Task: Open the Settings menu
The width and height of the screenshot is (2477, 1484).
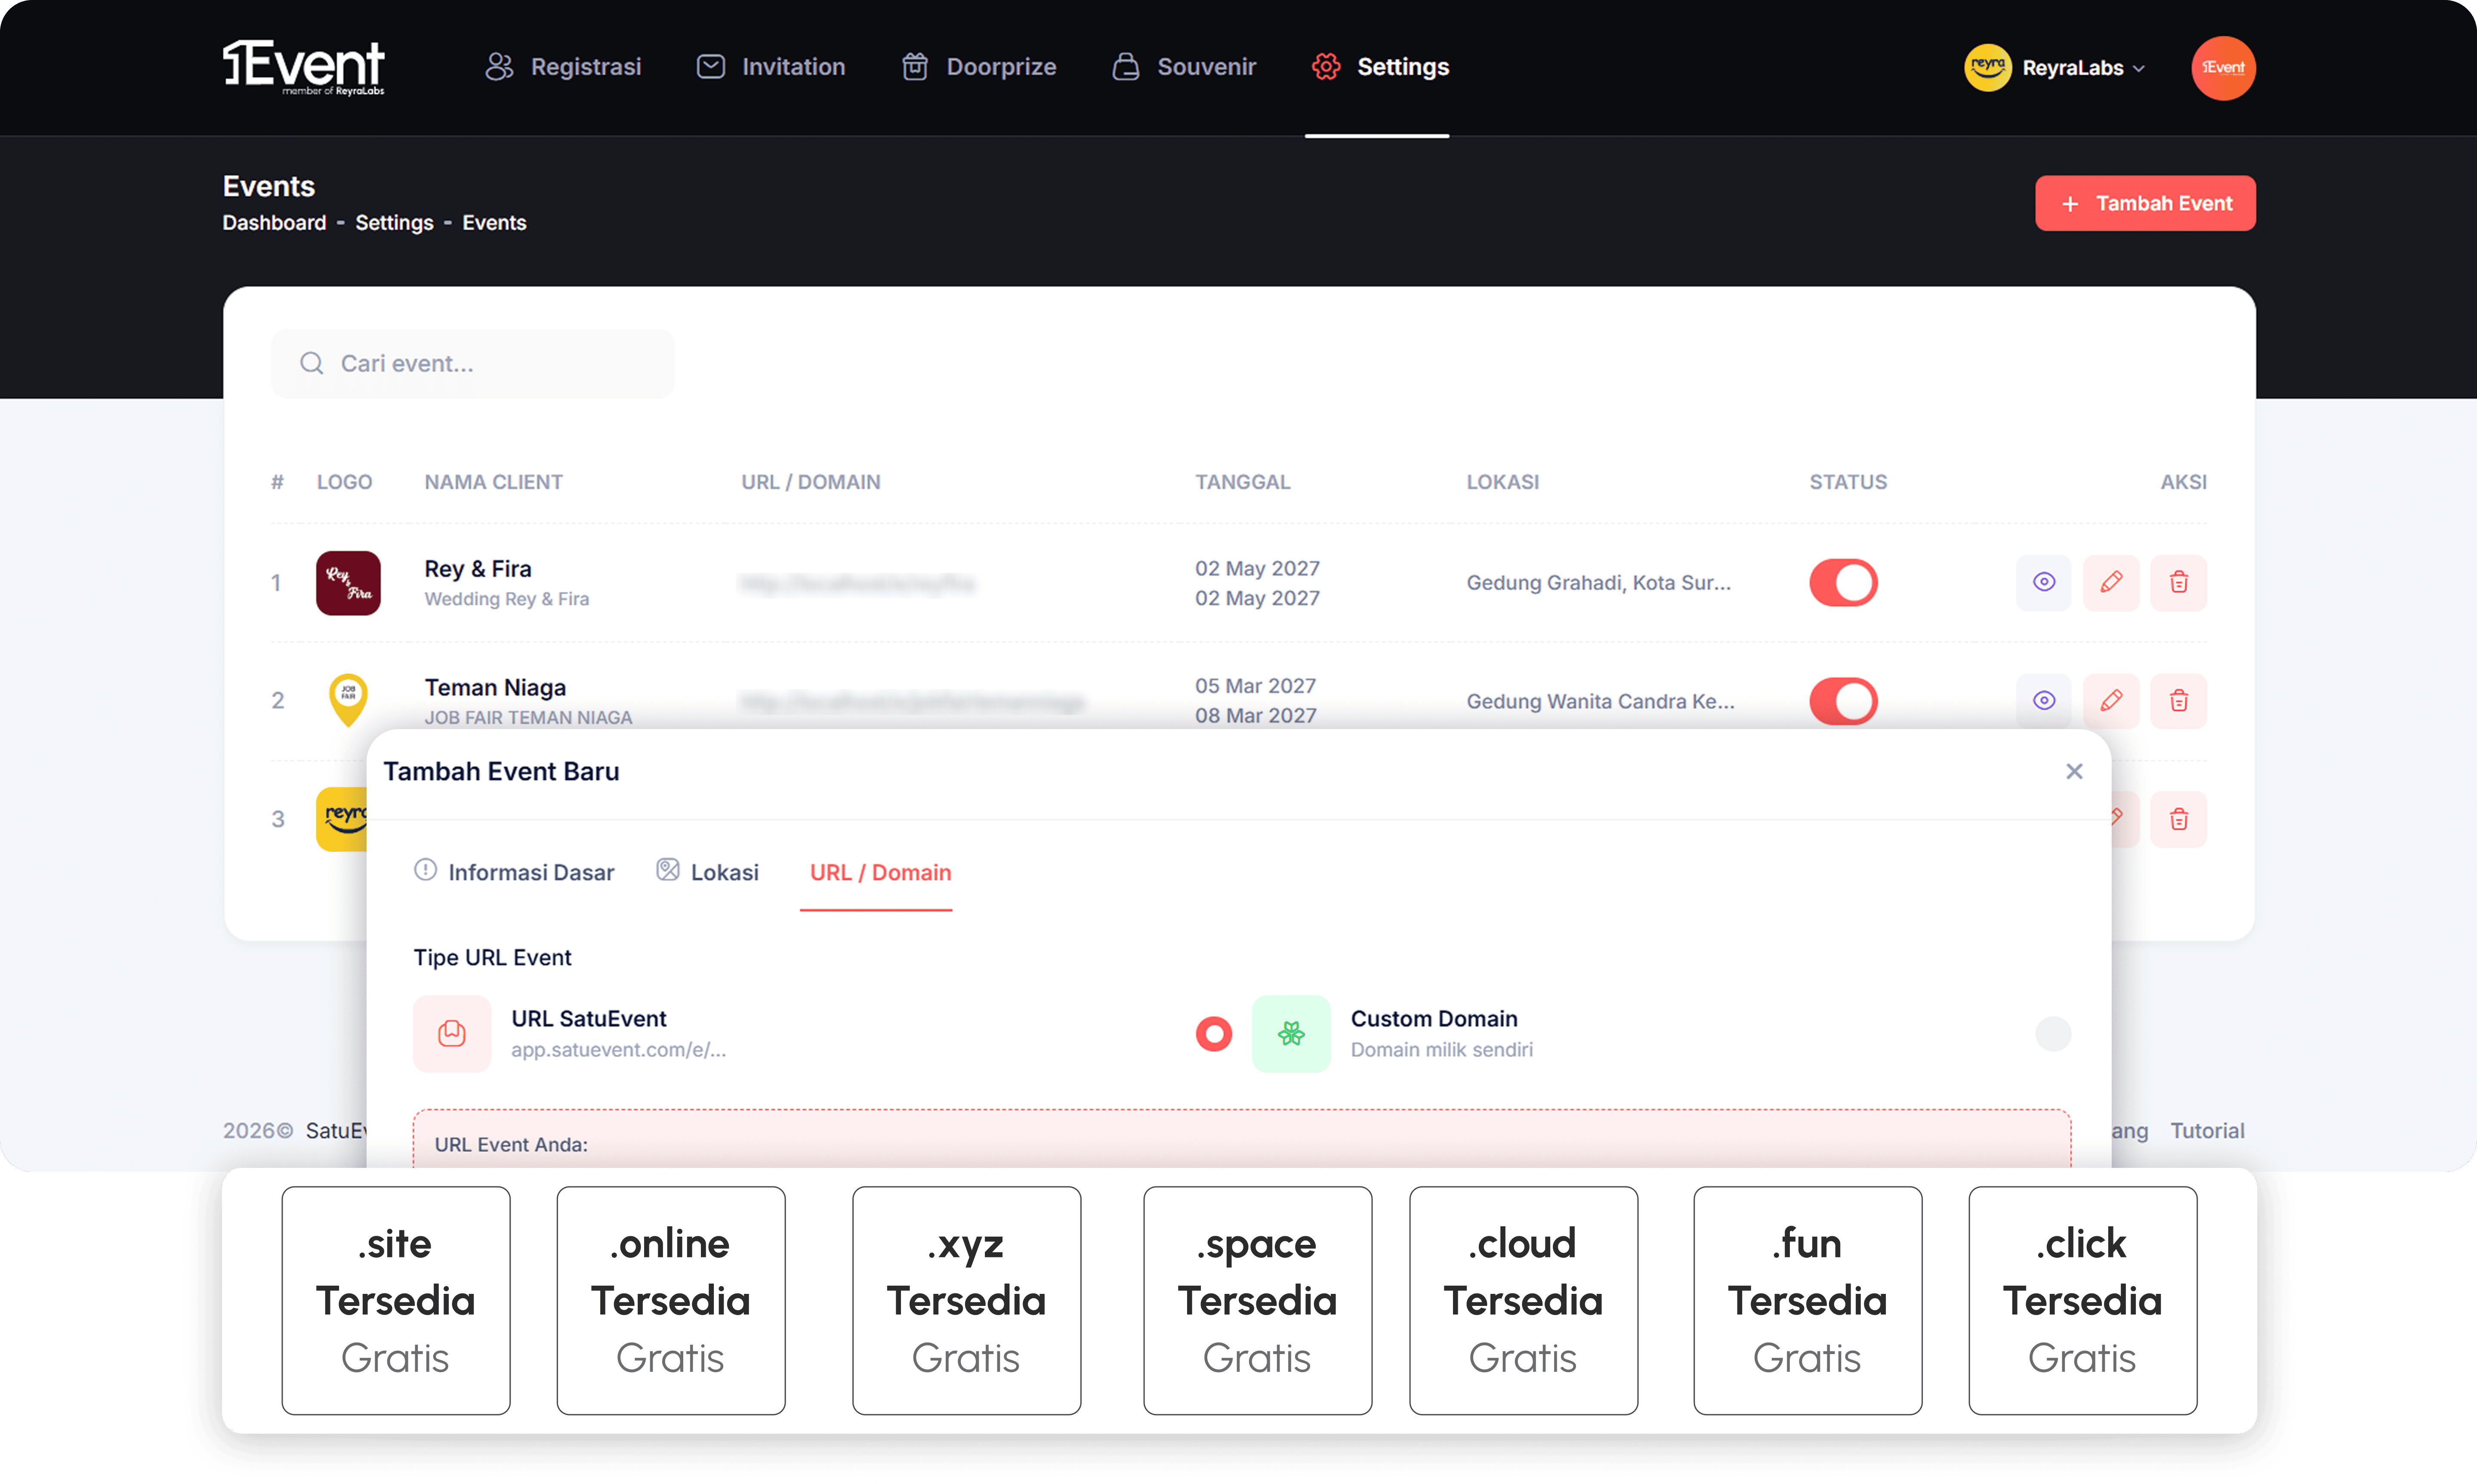Action: [1380, 67]
